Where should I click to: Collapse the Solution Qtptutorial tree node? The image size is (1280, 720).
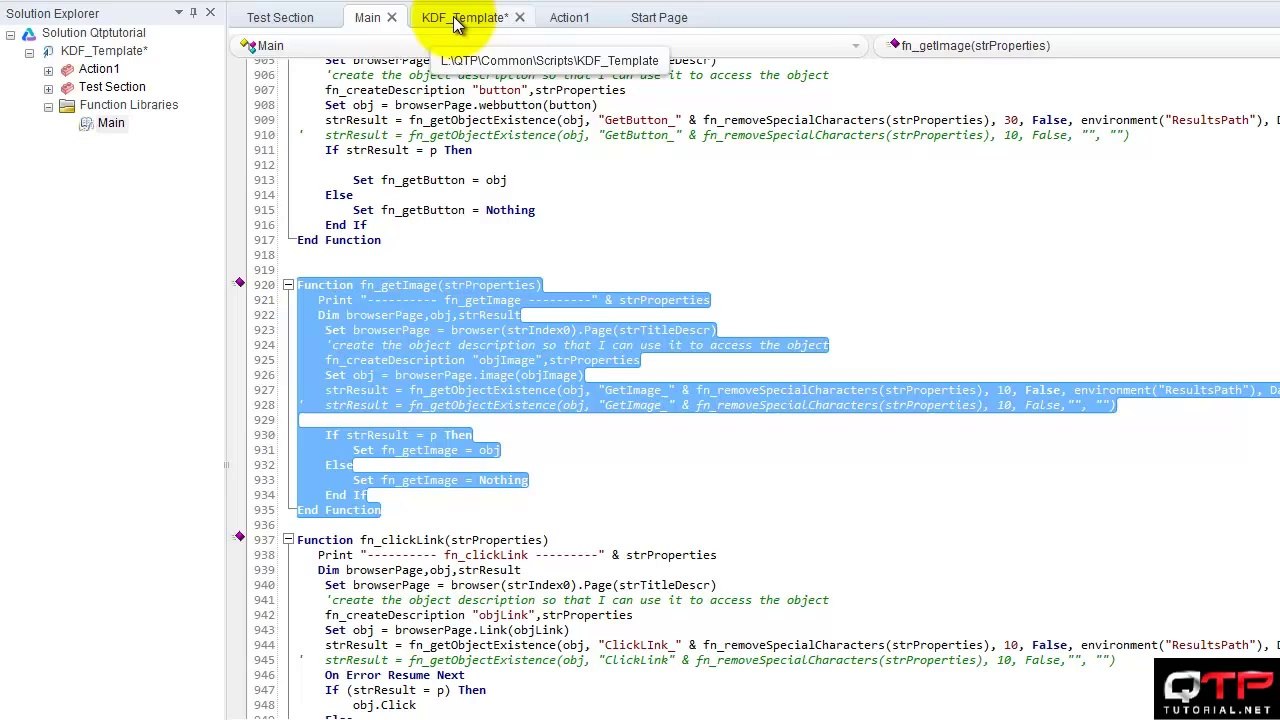(10, 34)
